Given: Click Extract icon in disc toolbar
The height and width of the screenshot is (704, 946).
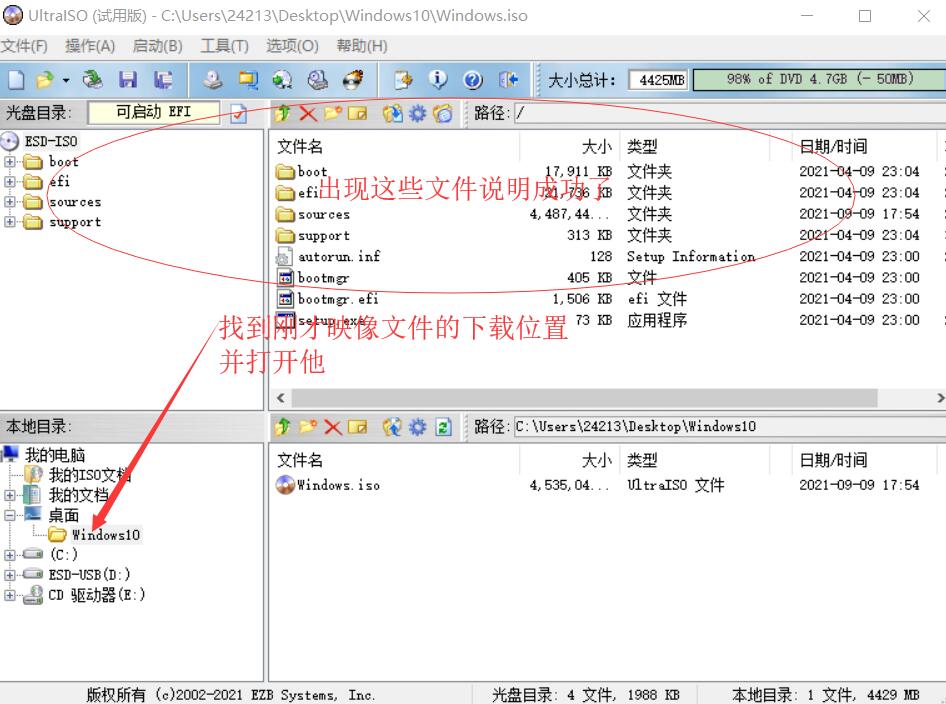Looking at the screenshot, I should (x=392, y=113).
